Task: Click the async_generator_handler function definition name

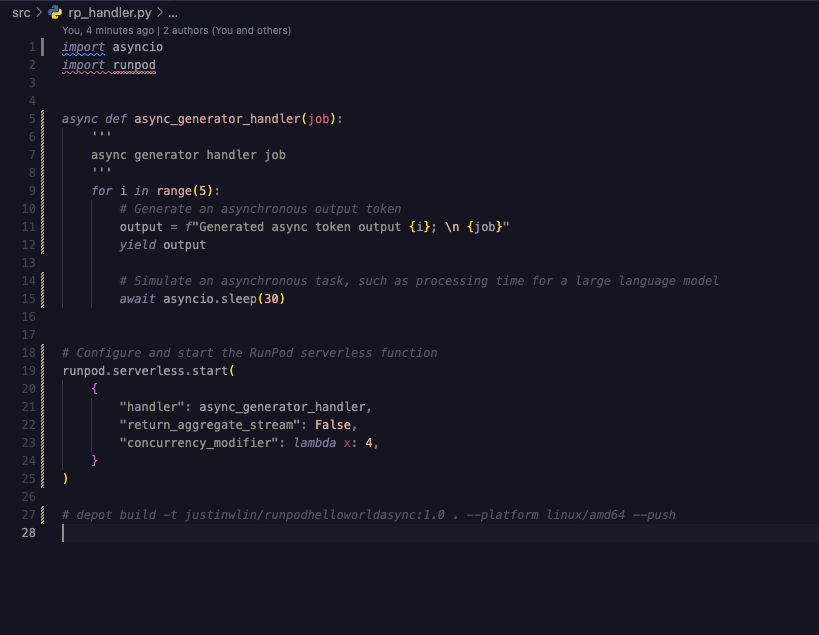Action: pos(217,119)
